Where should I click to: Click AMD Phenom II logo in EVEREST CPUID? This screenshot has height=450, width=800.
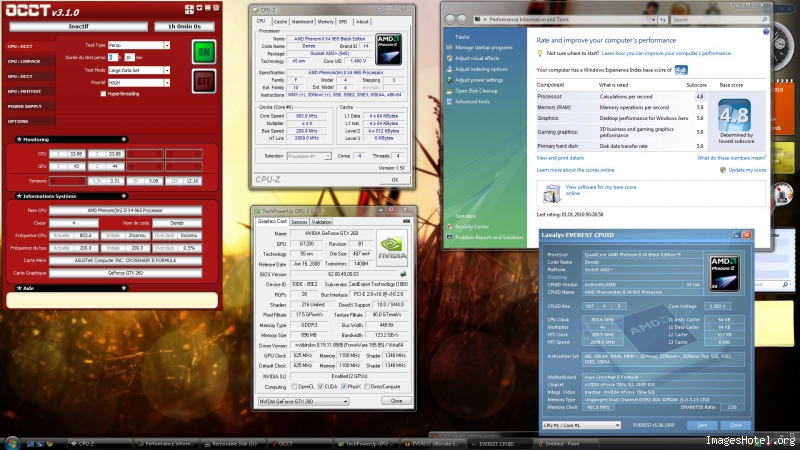[x=724, y=273]
